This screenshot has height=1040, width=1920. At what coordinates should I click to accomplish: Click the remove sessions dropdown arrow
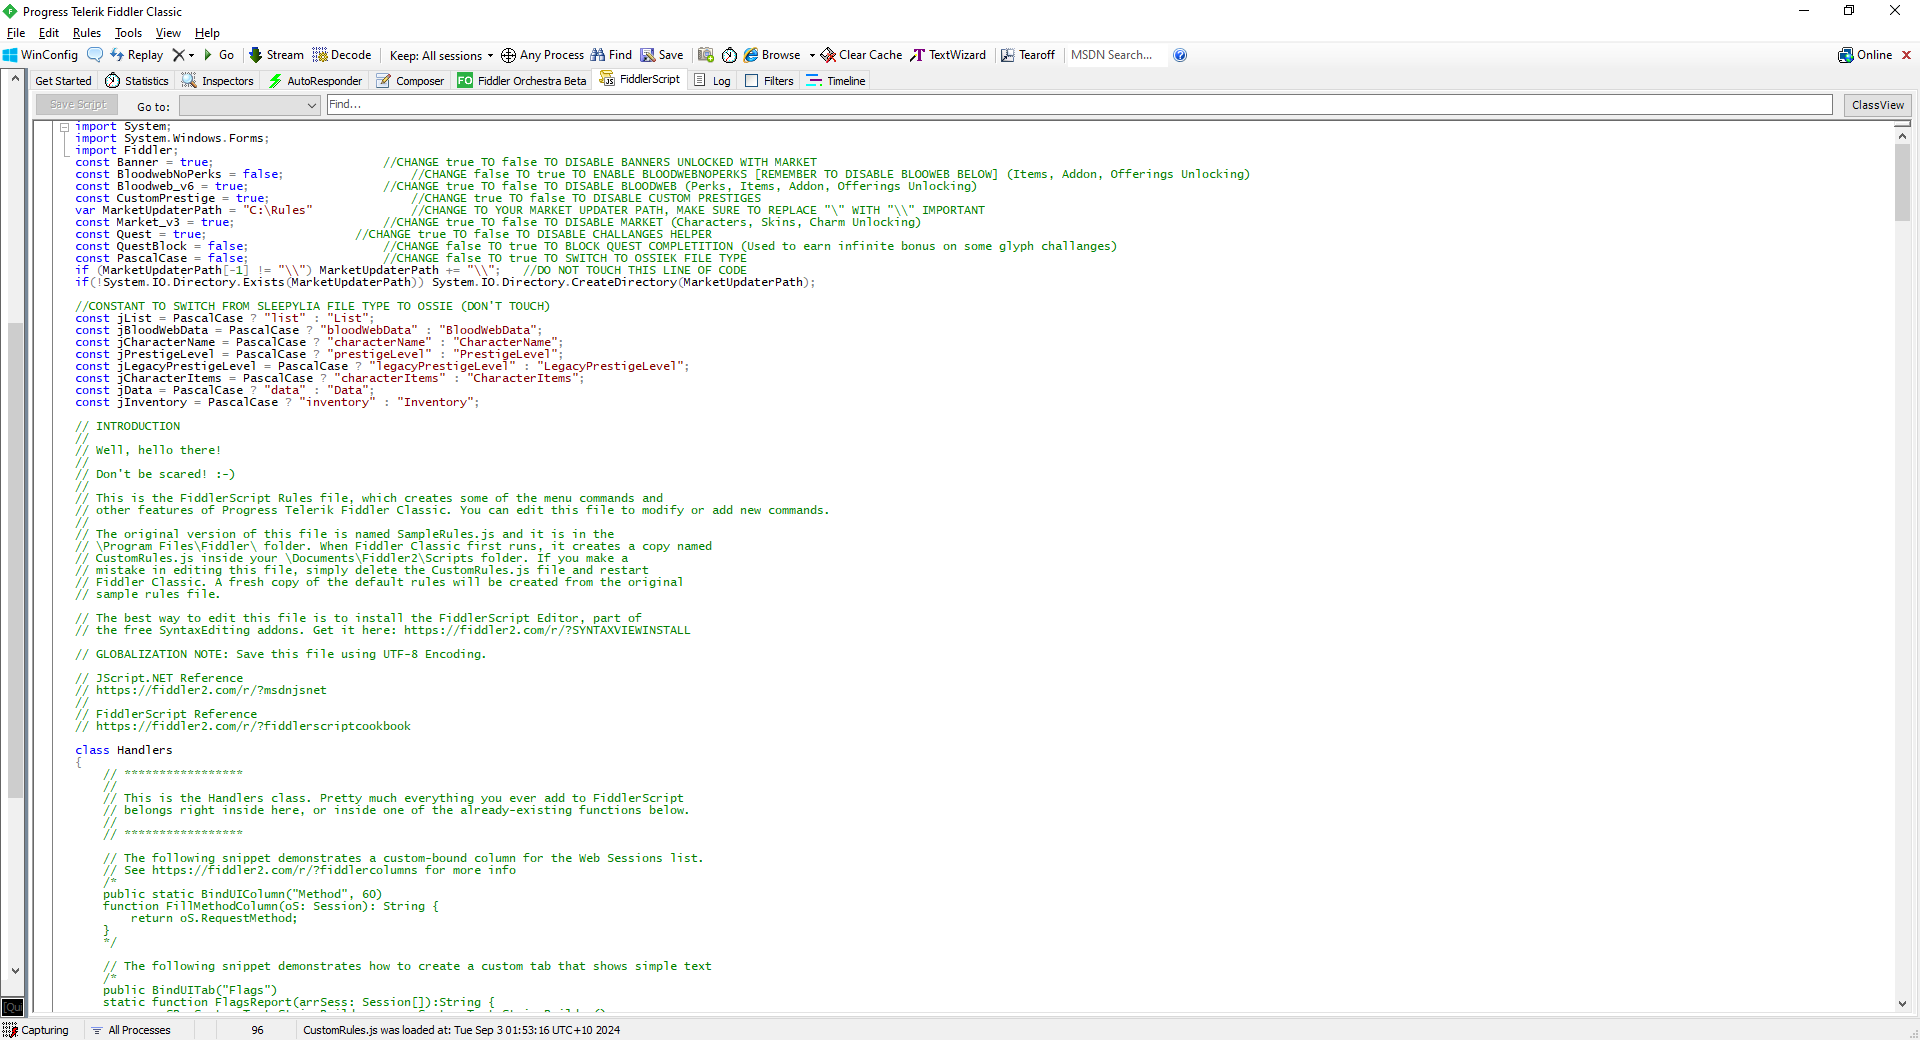[x=191, y=55]
